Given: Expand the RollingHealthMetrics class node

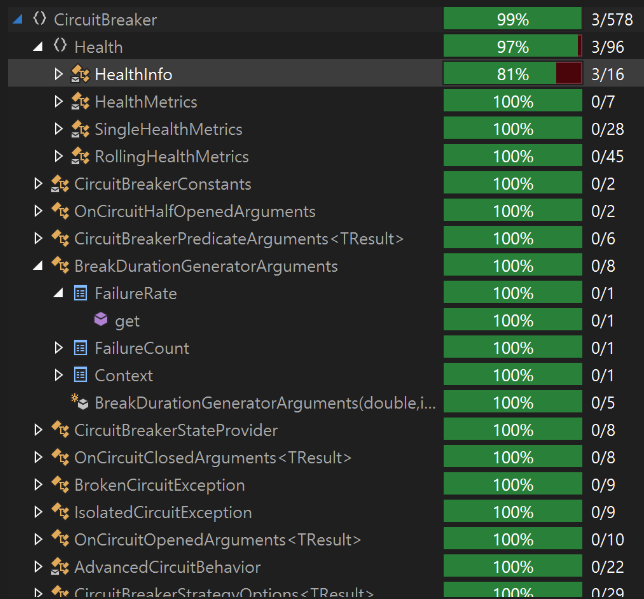Looking at the screenshot, I should pyautogui.click(x=58, y=157).
